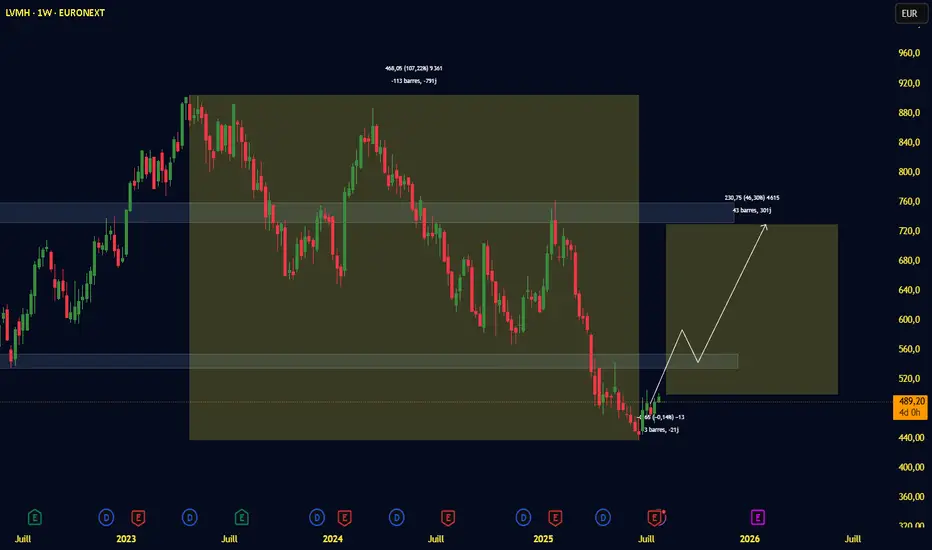
Task: Click the 920,0 price scale label
Action: pyautogui.click(x=909, y=83)
